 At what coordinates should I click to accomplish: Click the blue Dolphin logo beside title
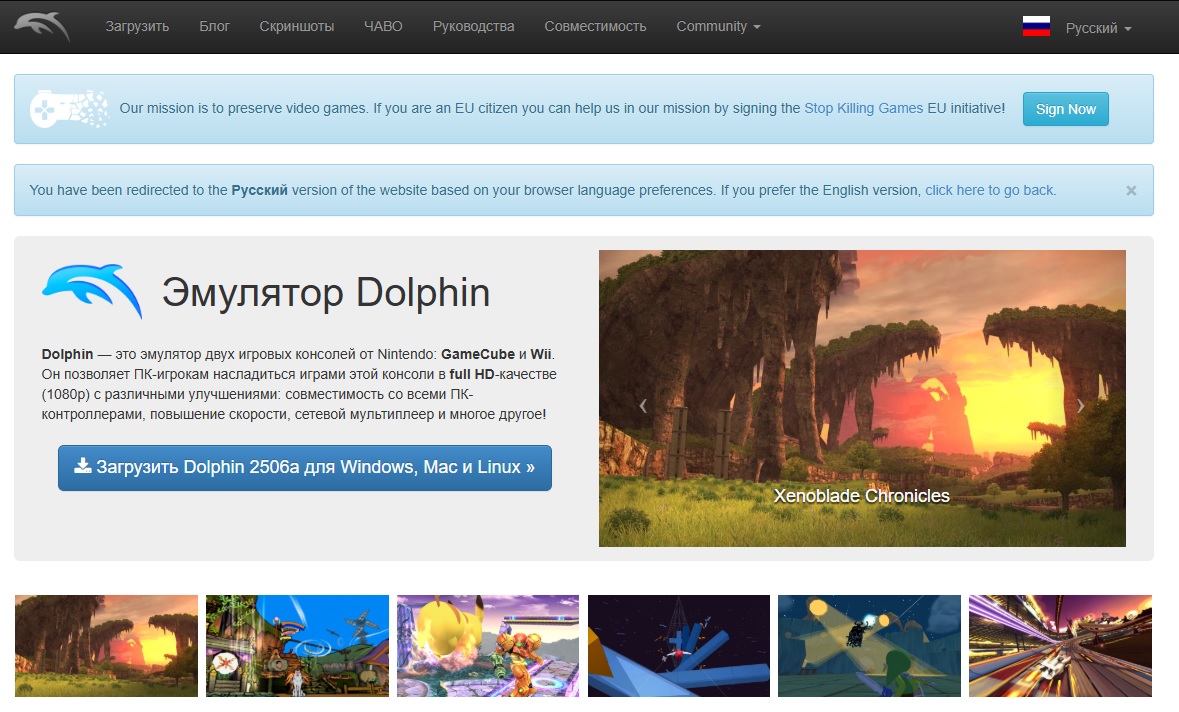[92, 291]
